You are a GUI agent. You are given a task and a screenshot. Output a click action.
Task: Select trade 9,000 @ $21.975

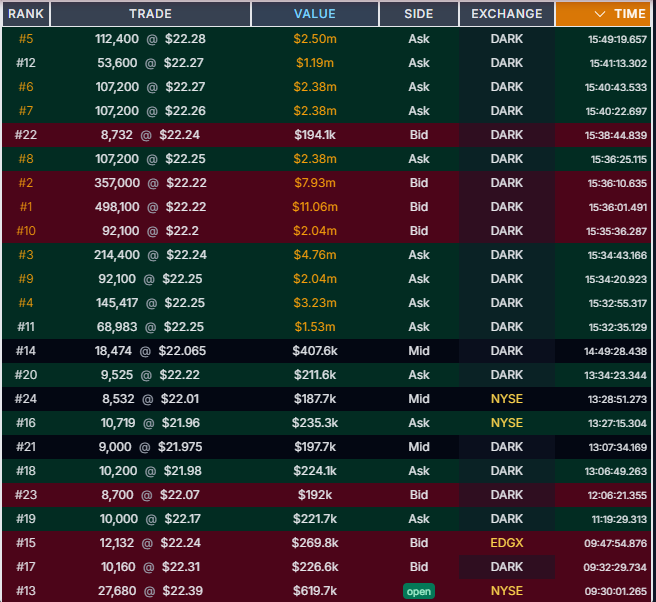[x=150, y=447]
